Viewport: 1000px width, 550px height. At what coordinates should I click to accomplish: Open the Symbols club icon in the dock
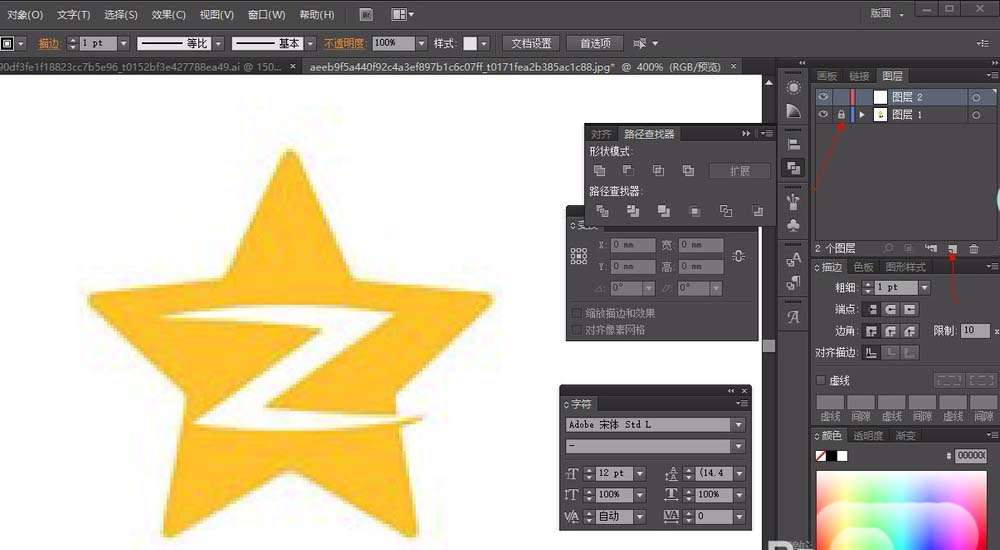coord(793,225)
